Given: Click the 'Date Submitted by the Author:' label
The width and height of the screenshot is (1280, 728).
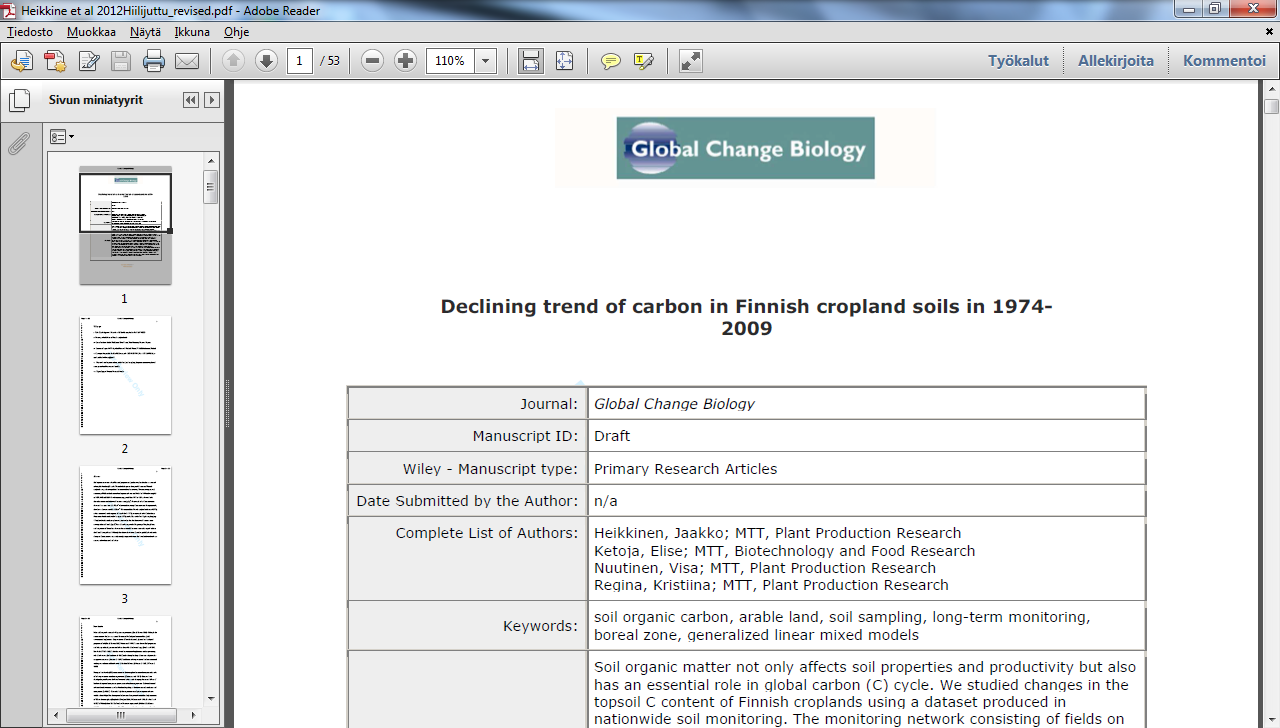Looking at the screenshot, I should (467, 501).
